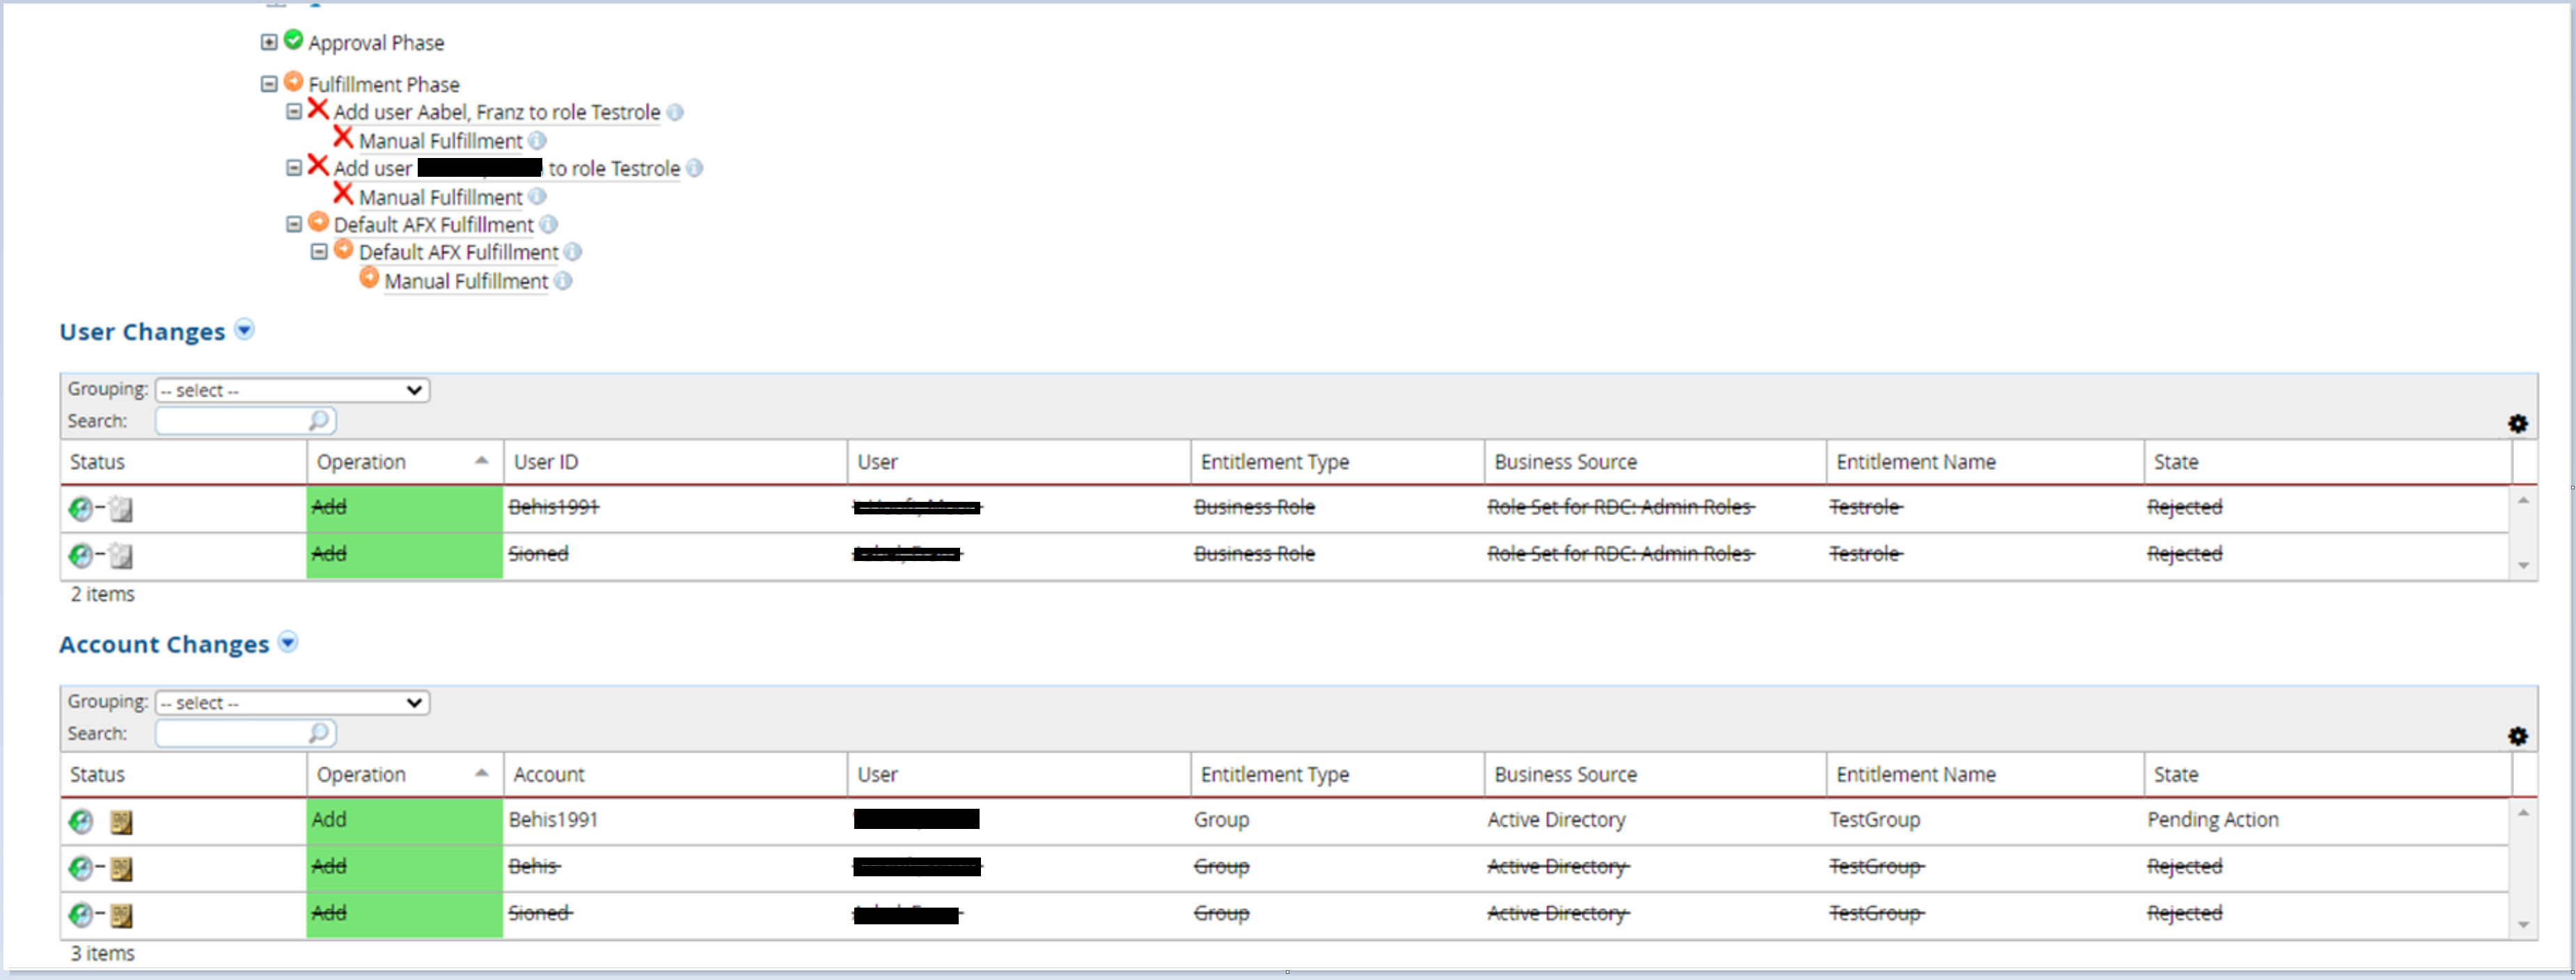2576x980 pixels.
Task: Click the status history icon on Behis1991 account row
Action: click(x=122, y=821)
